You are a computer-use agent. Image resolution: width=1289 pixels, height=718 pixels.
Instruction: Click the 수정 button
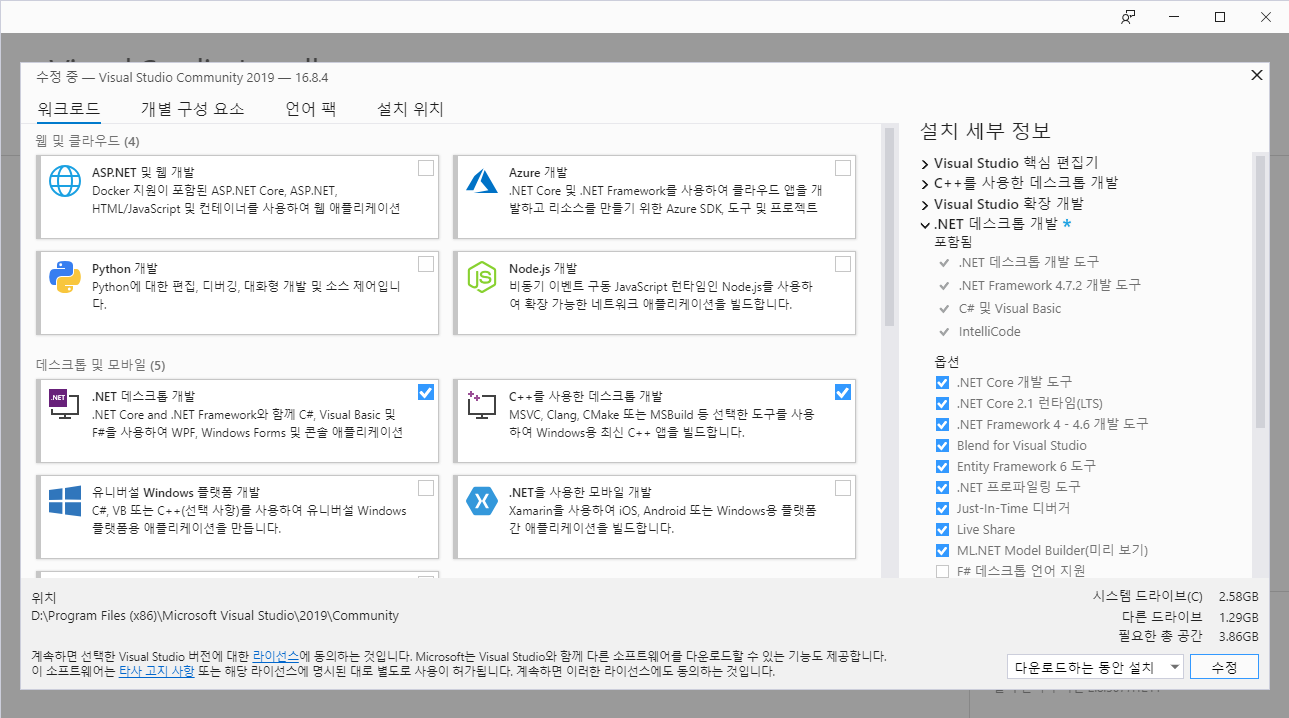coord(1224,667)
